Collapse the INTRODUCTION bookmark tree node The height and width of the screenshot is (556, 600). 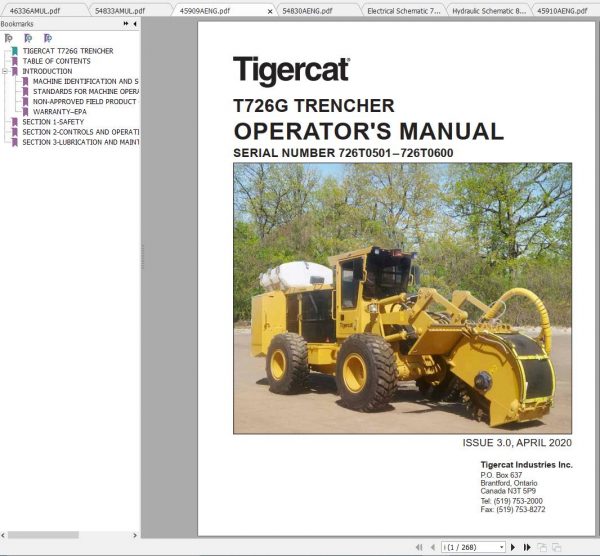pos(5,71)
